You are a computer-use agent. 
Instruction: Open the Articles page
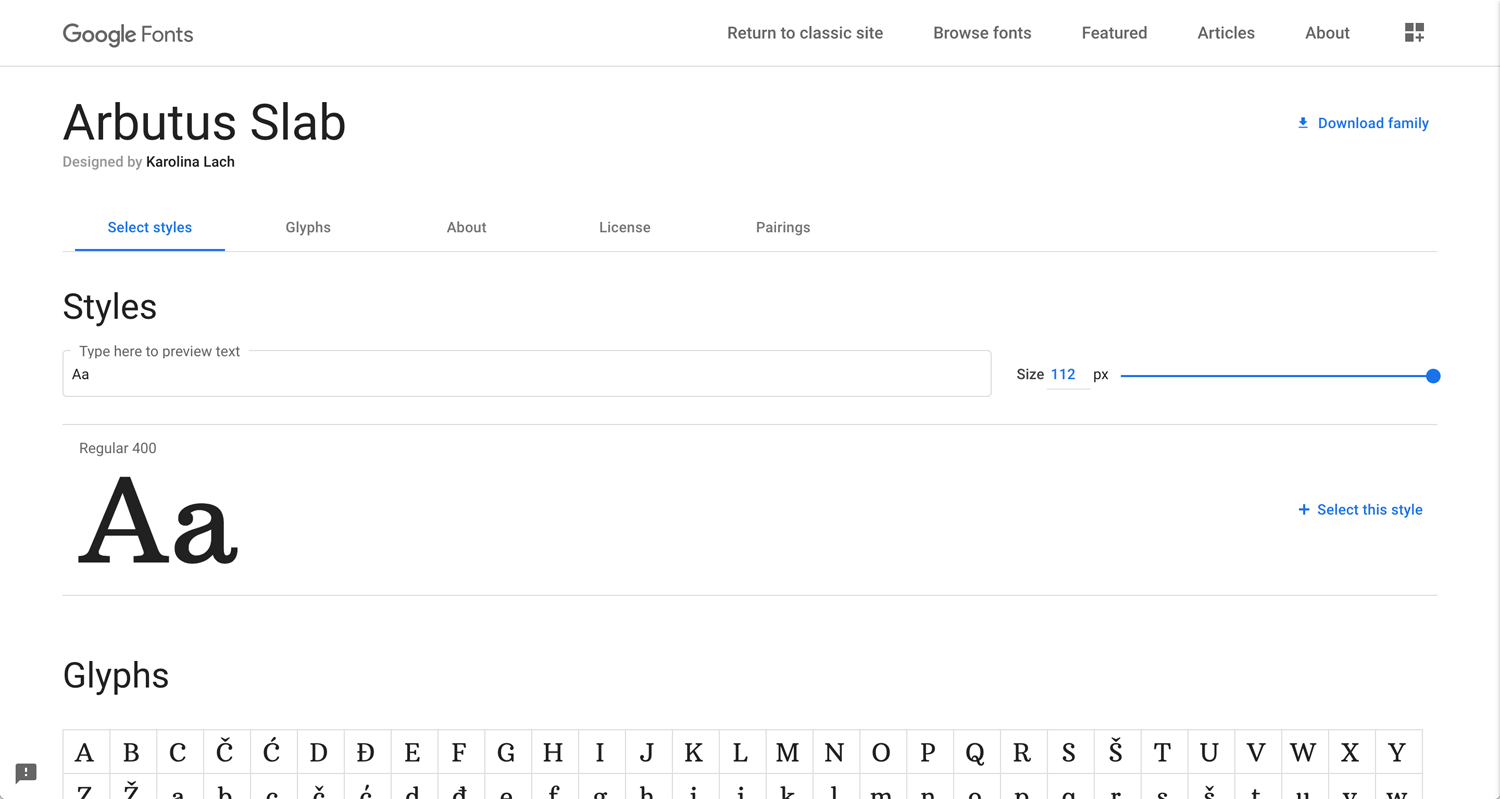point(1226,33)
